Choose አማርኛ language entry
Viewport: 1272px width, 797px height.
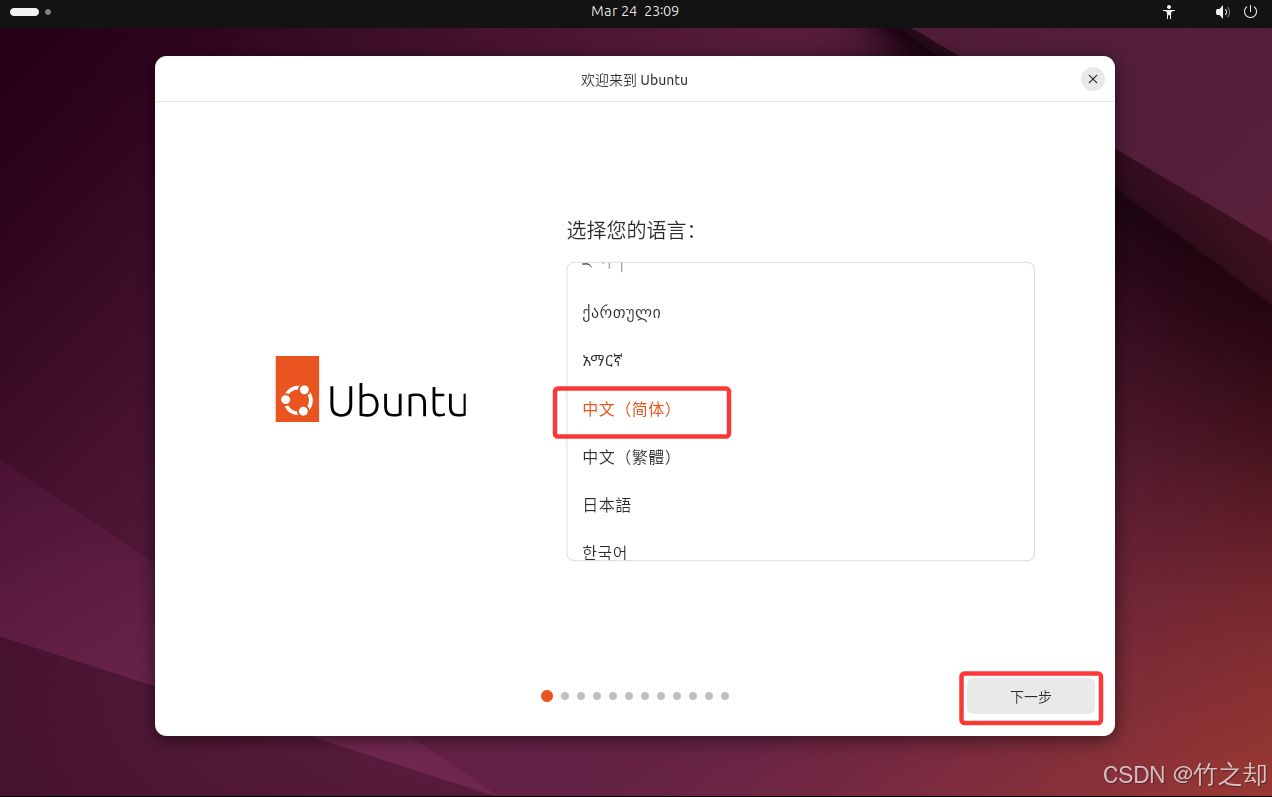point(800,361)
